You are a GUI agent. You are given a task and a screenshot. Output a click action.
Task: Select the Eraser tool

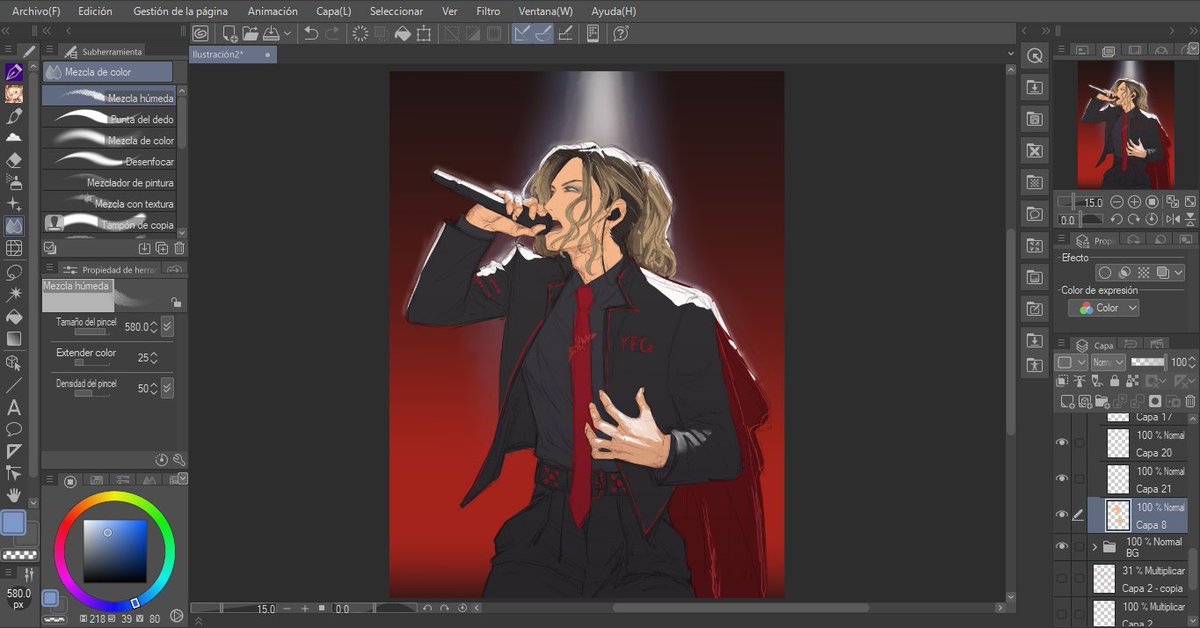click(x=14, y=159)
